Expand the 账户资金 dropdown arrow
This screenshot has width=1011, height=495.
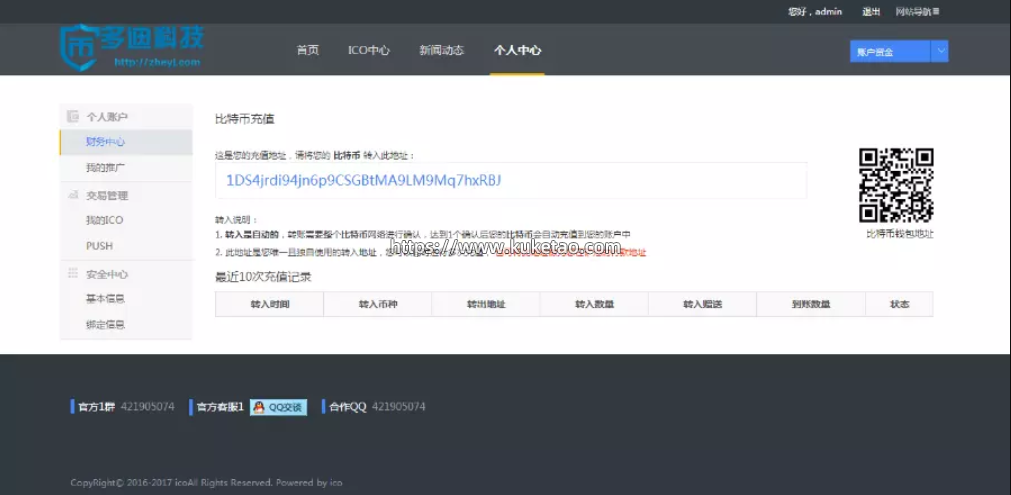(x=939, y=52)
